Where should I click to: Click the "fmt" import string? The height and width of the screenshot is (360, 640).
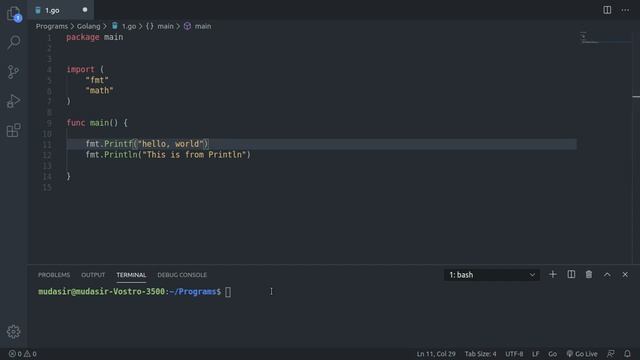pyautogui.click(x=97, y=80)
